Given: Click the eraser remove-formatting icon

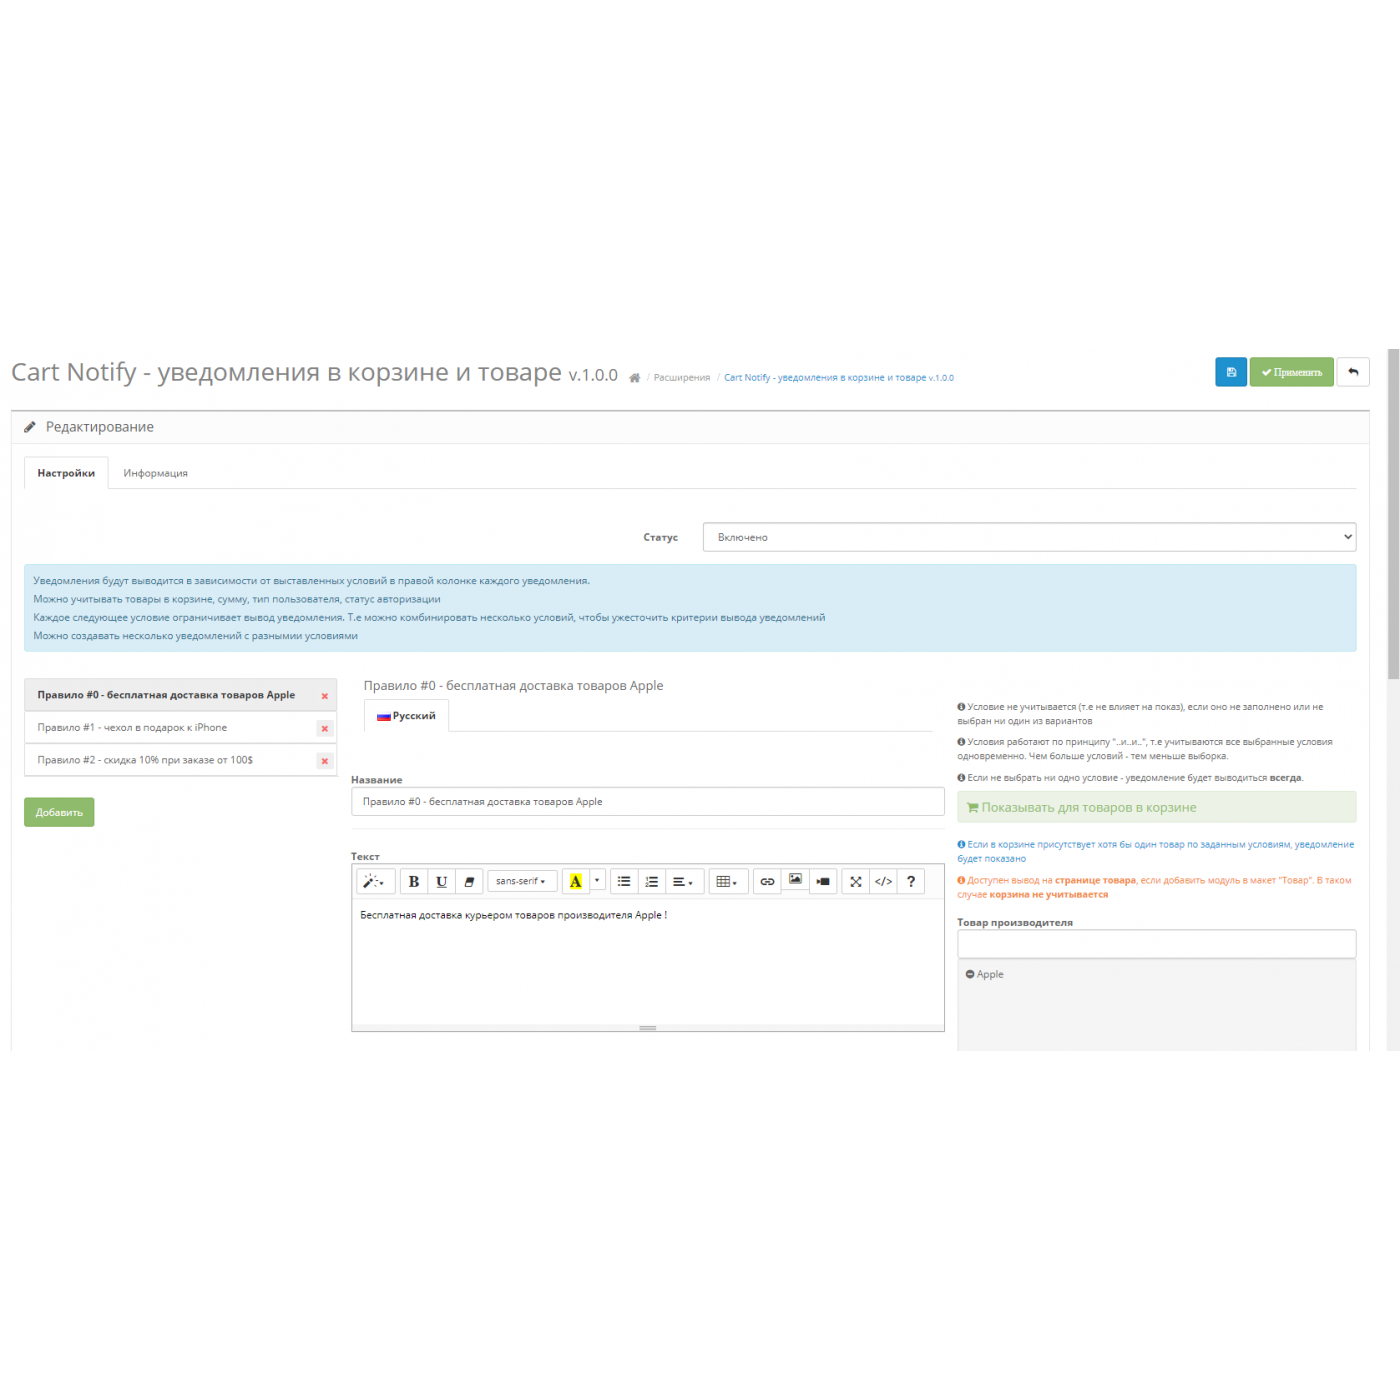Looking at the screenshot, I should click(x=469, y=882).
